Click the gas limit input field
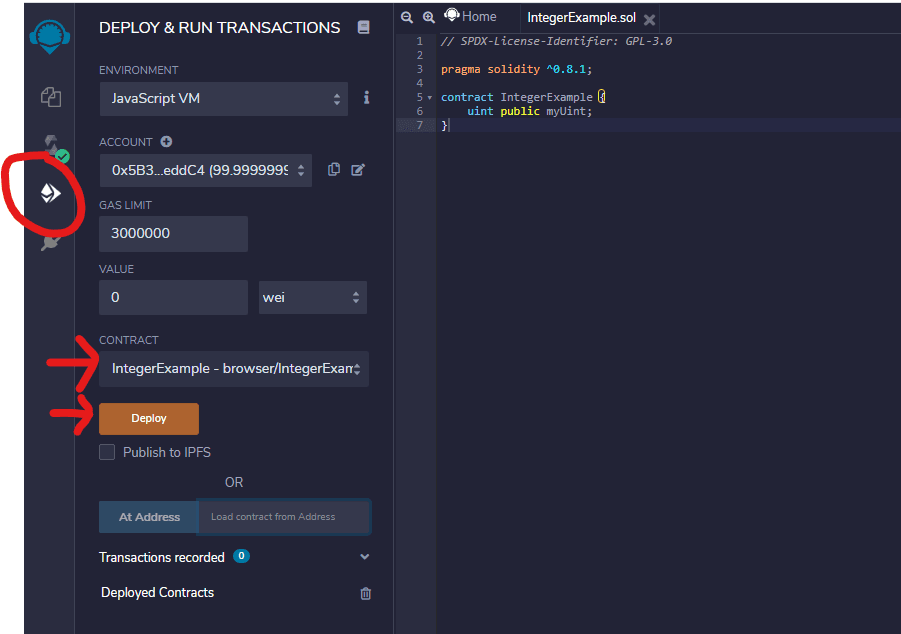Image resolution: width=901 pixels, height=634 pixels. tap(174, 233)
